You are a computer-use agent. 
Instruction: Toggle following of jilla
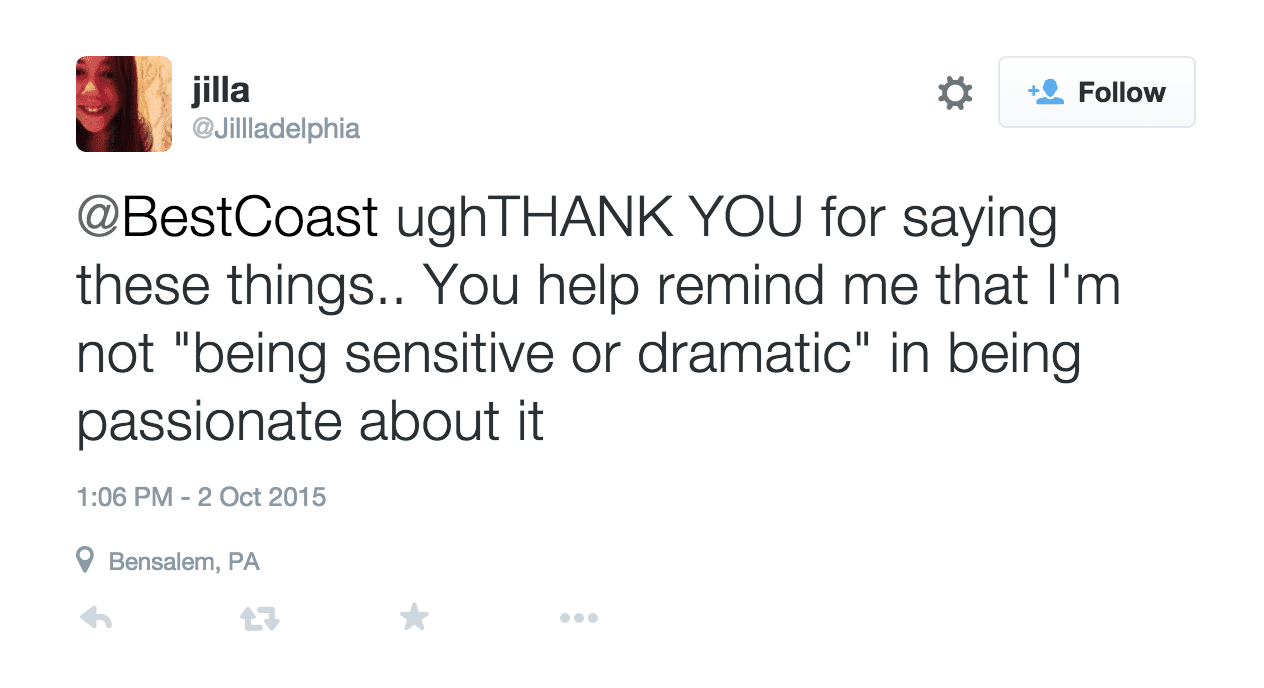[1097, 91]
